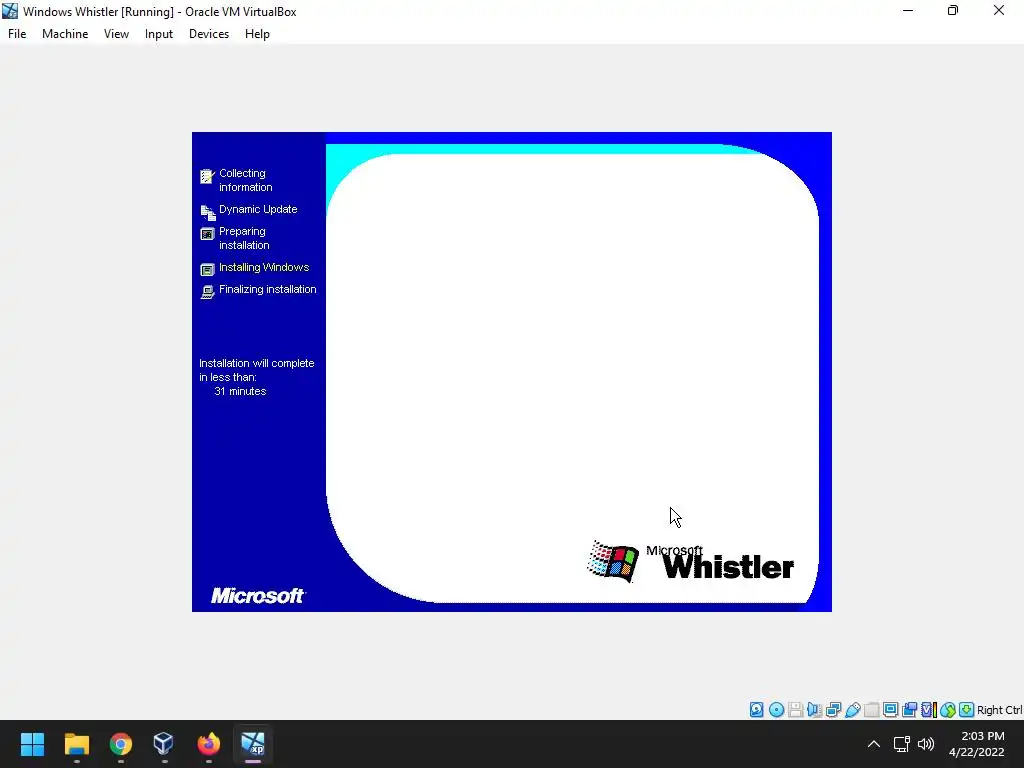Click the optical drive indicator icon
This screenshot has width=1024, height=768.
pyautogui.click(x=776, y=710)
